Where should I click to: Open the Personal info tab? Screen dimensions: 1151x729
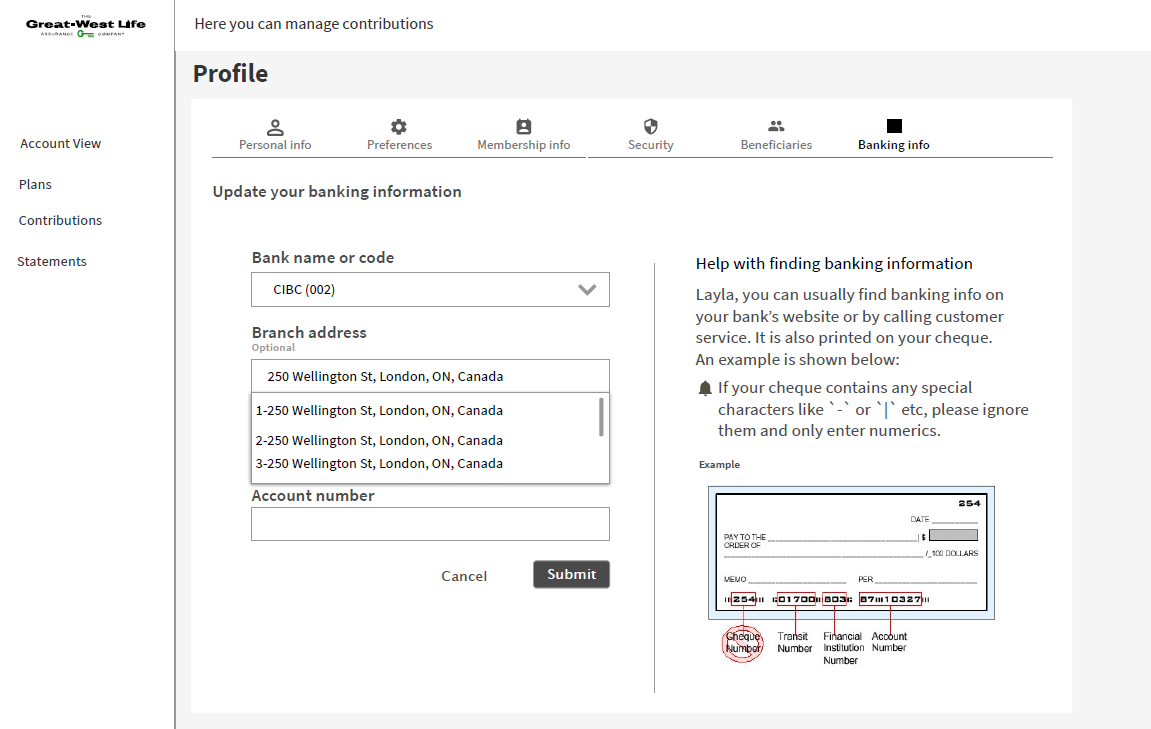(275, 135)
